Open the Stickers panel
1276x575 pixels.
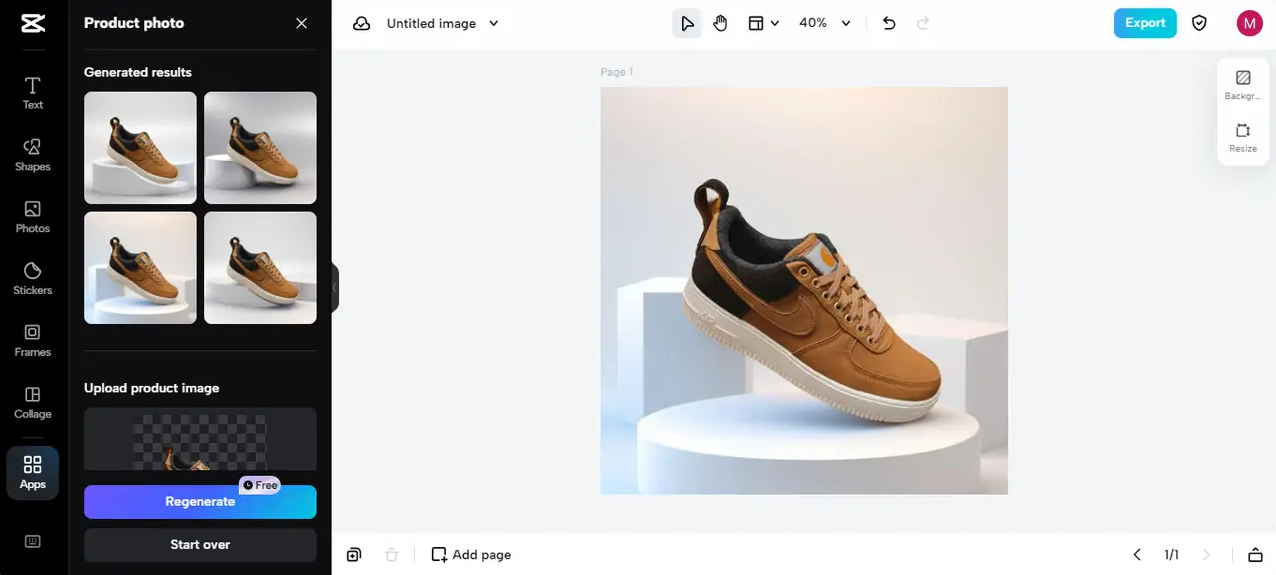click(x=32, y=278)
